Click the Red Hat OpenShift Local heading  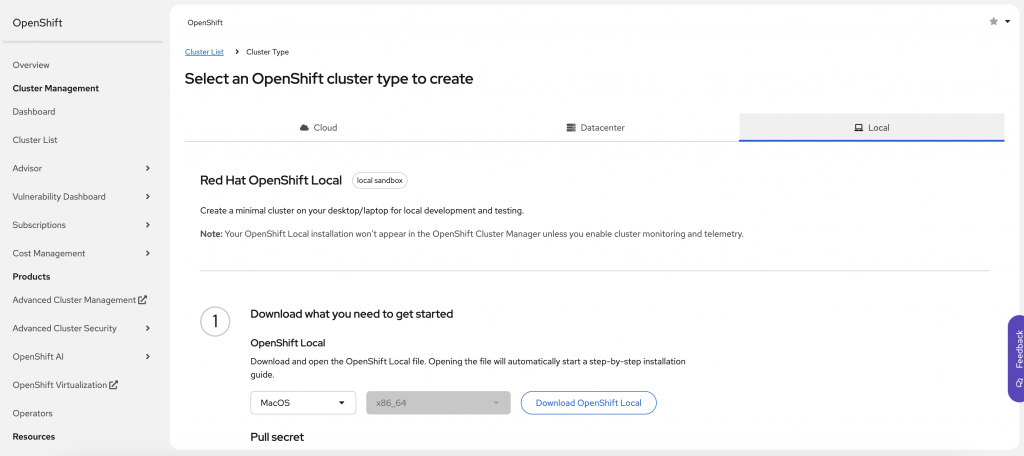271,180
